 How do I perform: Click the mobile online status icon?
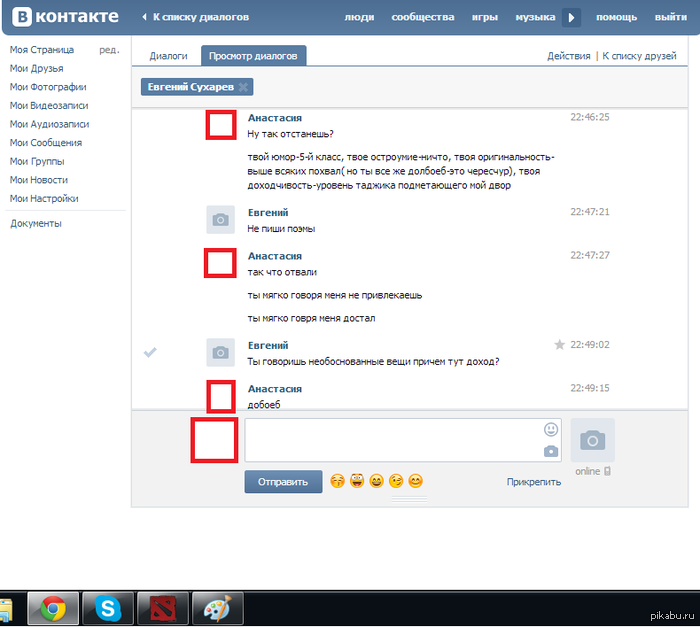click(x=607, y=471)
